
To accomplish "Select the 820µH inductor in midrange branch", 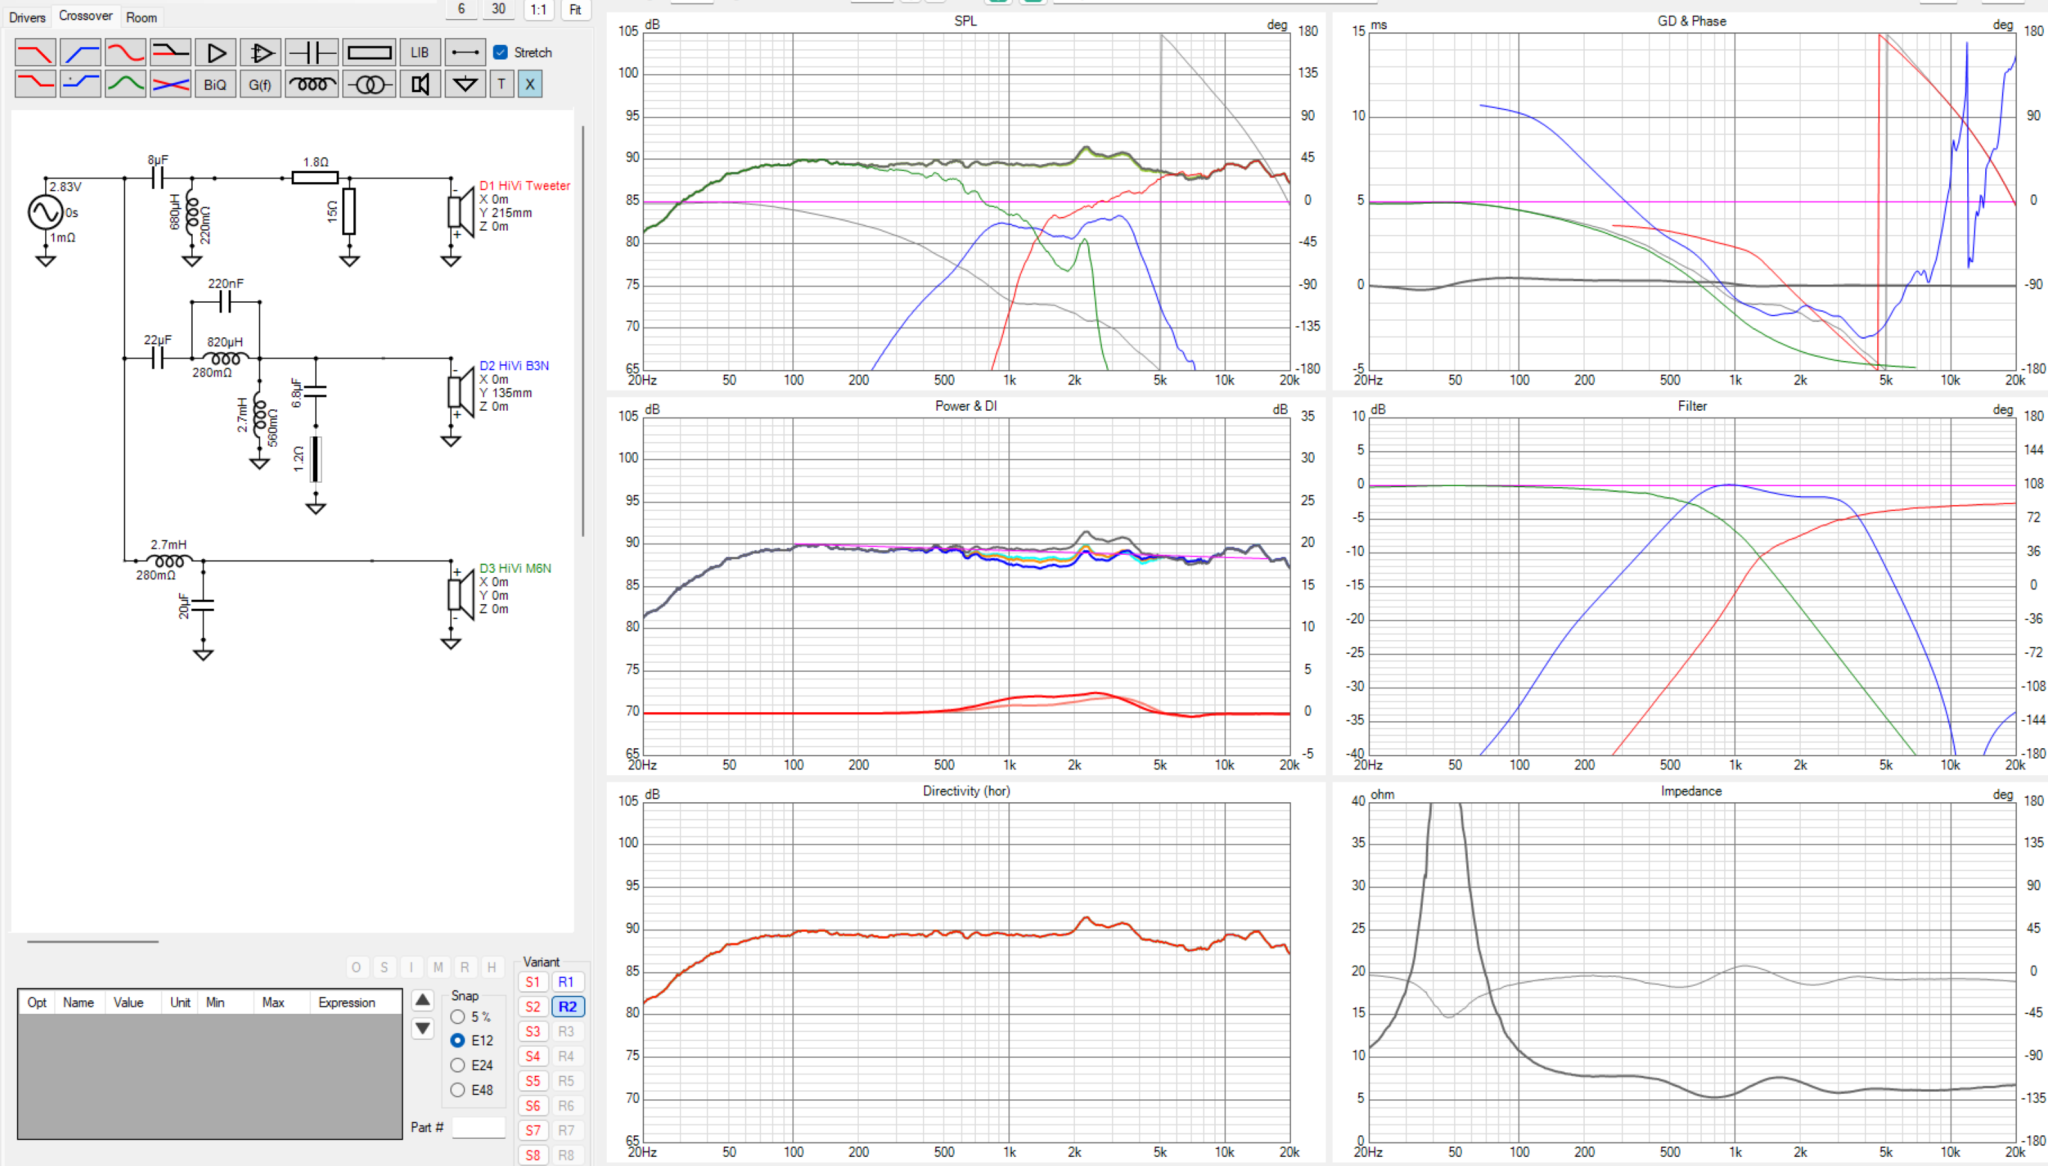I will [x=225, y=357].
